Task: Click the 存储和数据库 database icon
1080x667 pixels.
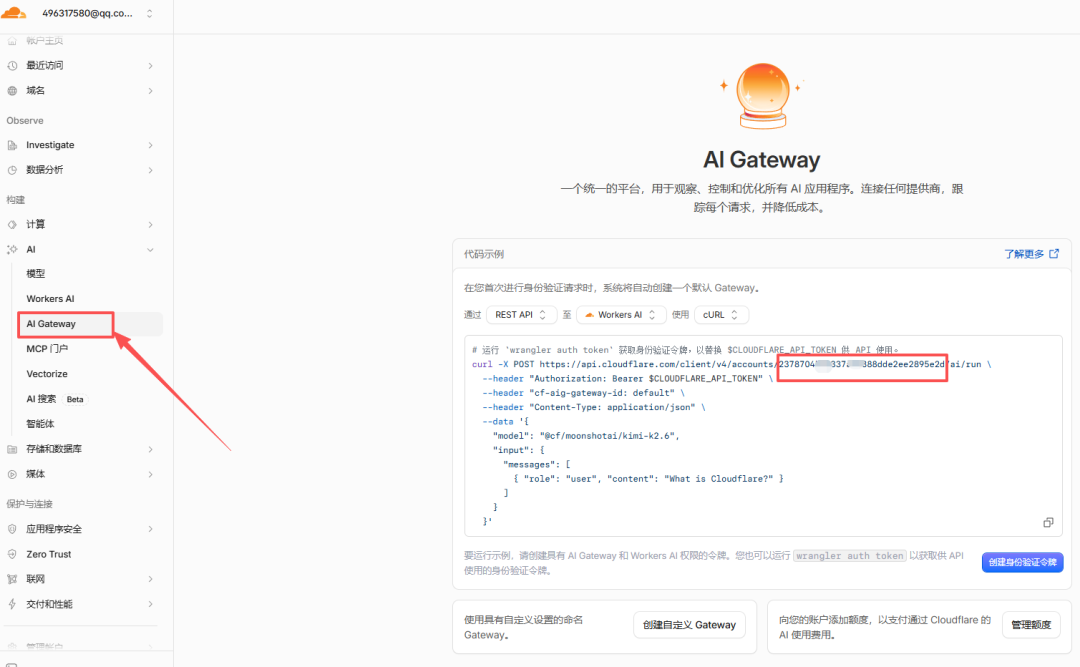Action: pyautogui.click(x=12, y=449)
